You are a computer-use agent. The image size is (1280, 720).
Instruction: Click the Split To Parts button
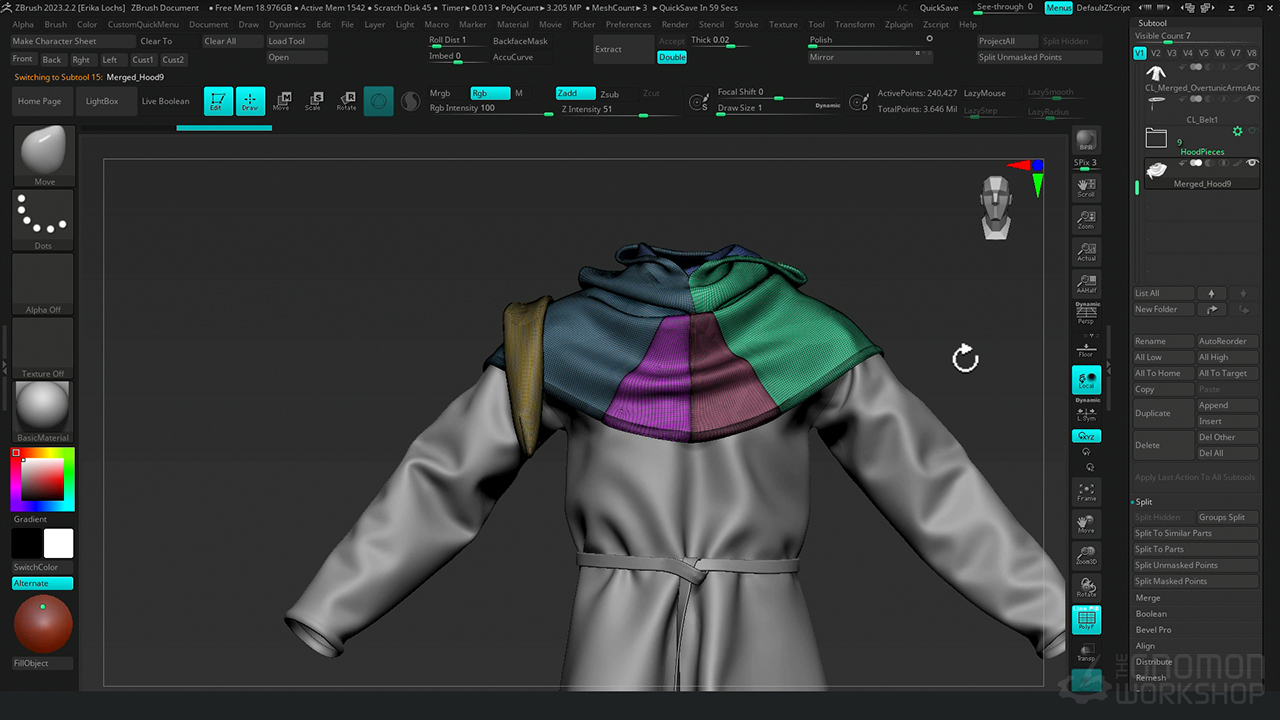click(1159, 549)
